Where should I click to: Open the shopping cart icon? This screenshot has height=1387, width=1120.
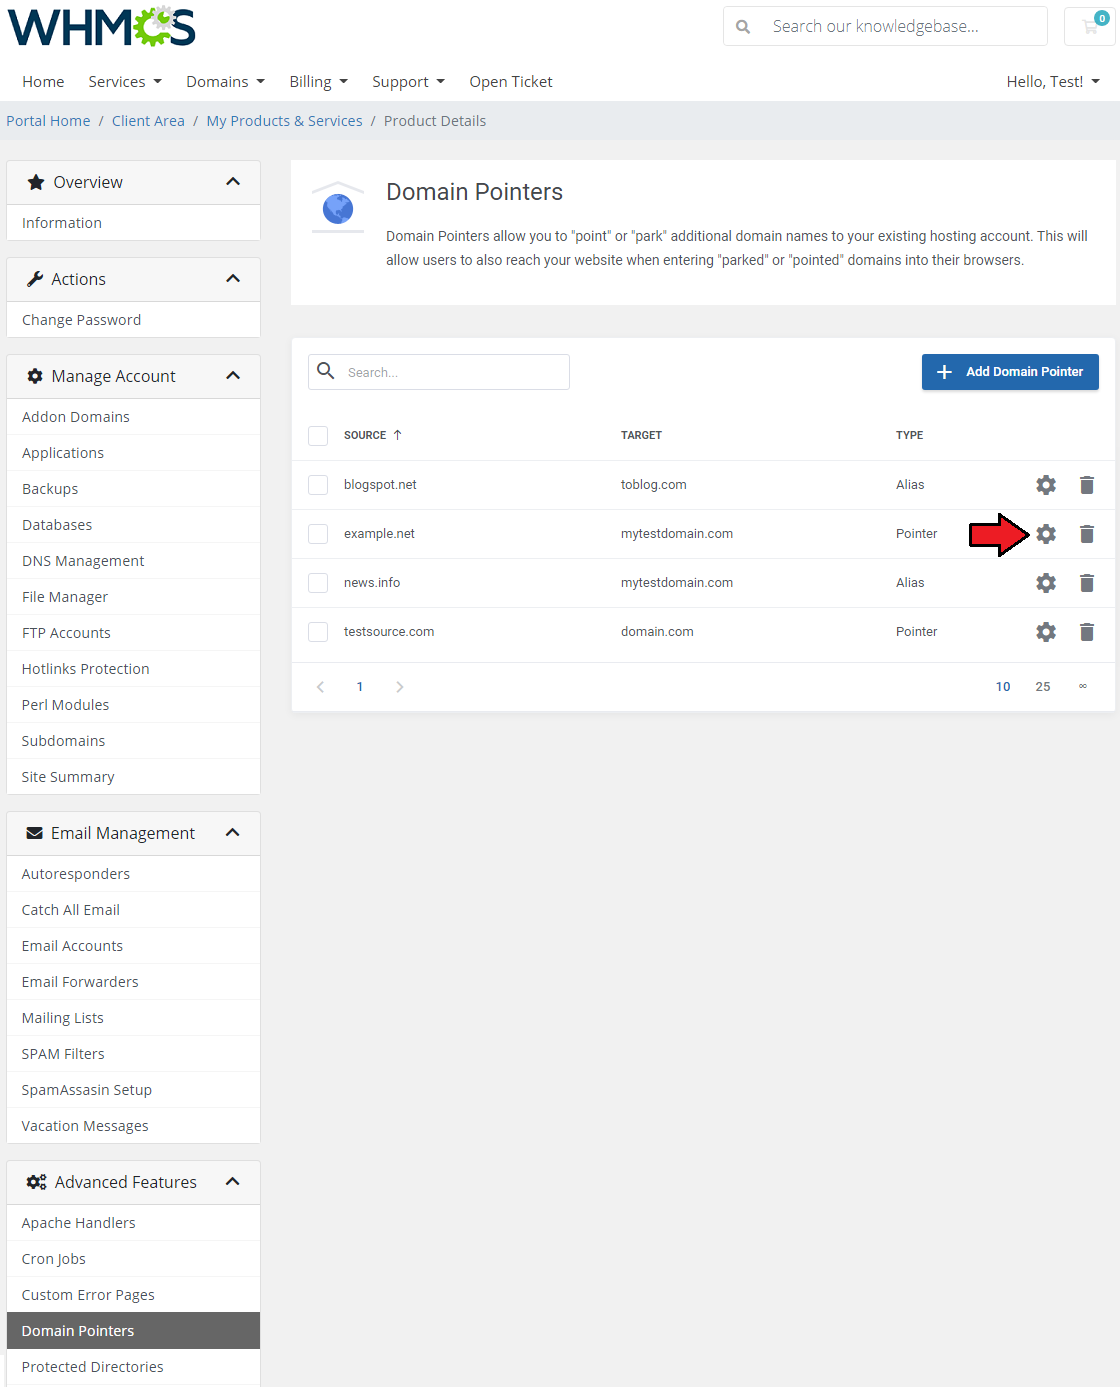pyautogui.click(x=1090, y=27)
